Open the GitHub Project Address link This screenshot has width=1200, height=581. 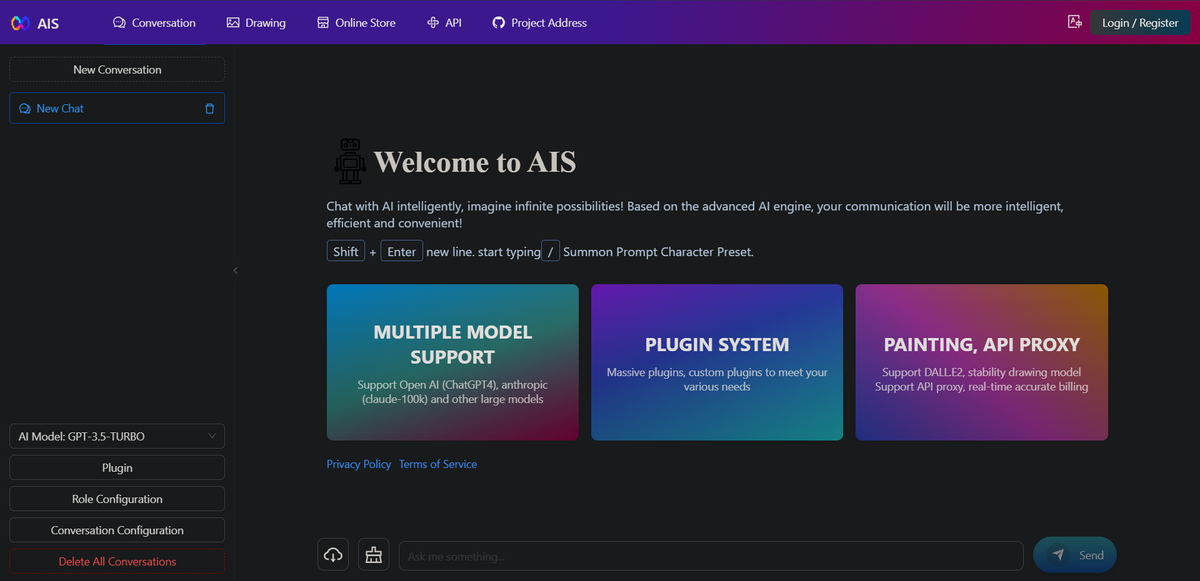coord(539,23)
